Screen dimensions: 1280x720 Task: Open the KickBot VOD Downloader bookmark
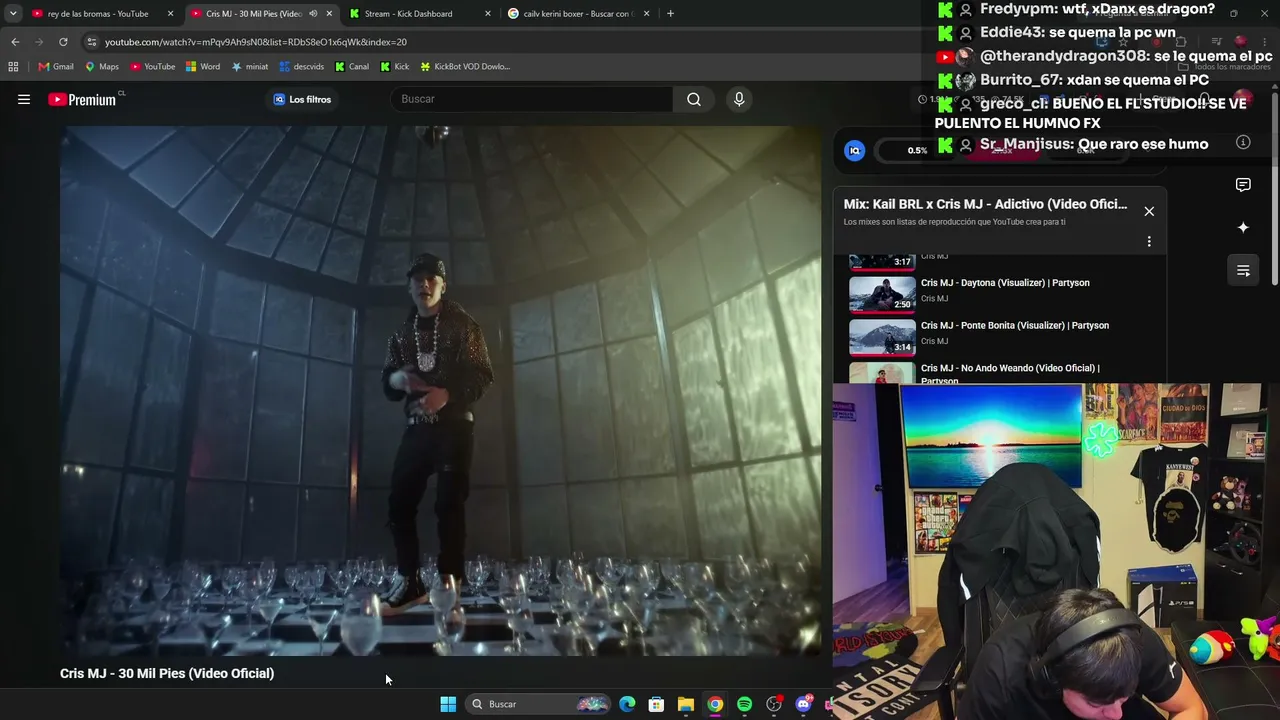click(465, 67)
